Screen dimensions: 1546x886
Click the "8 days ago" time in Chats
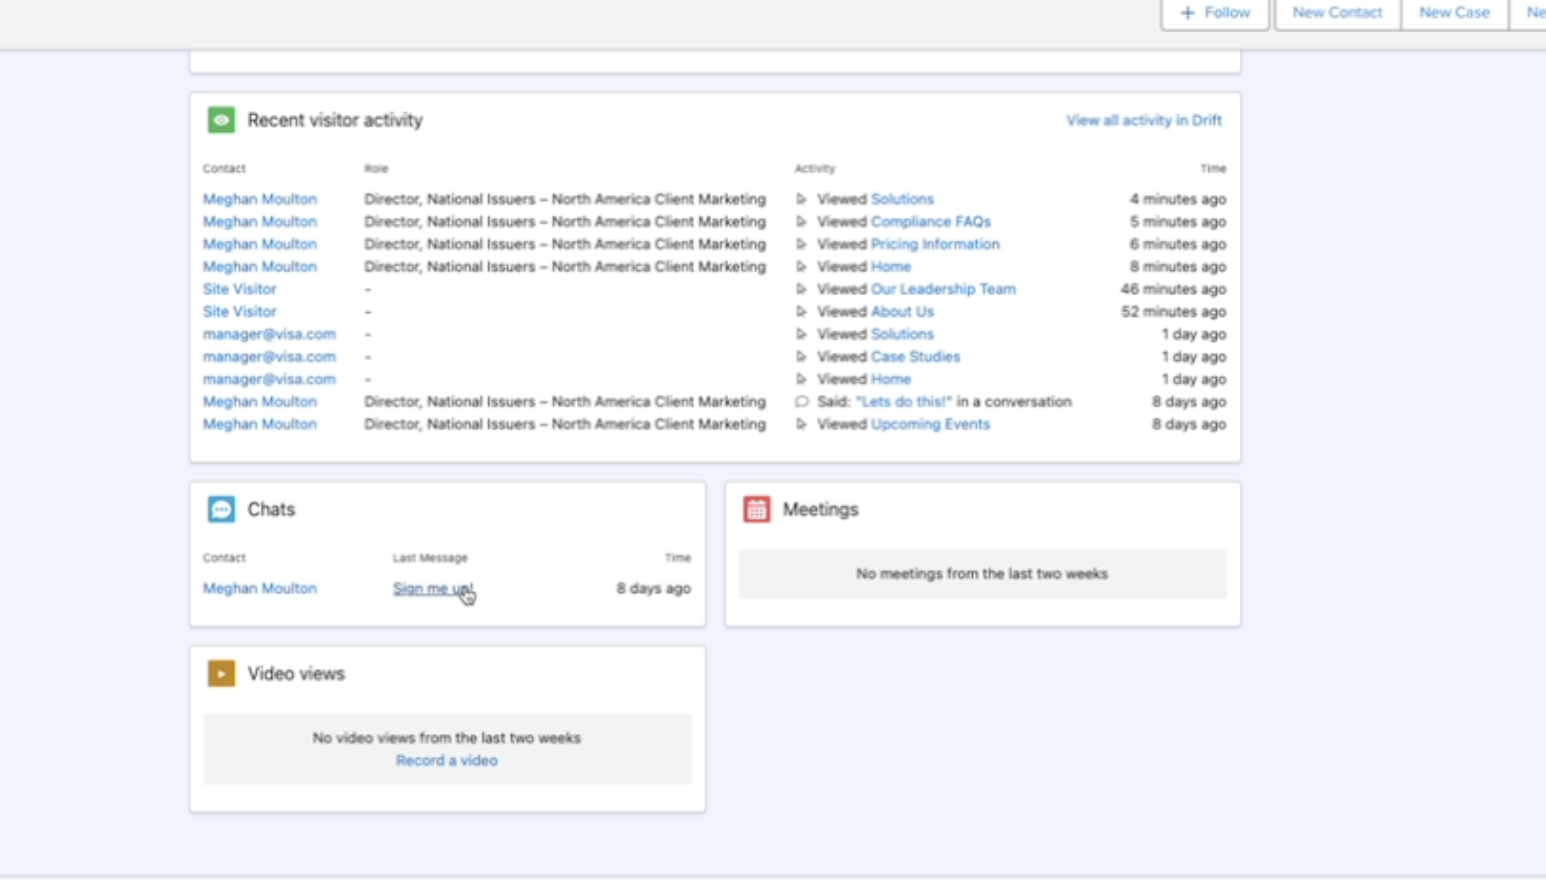[x=653, y=588]
